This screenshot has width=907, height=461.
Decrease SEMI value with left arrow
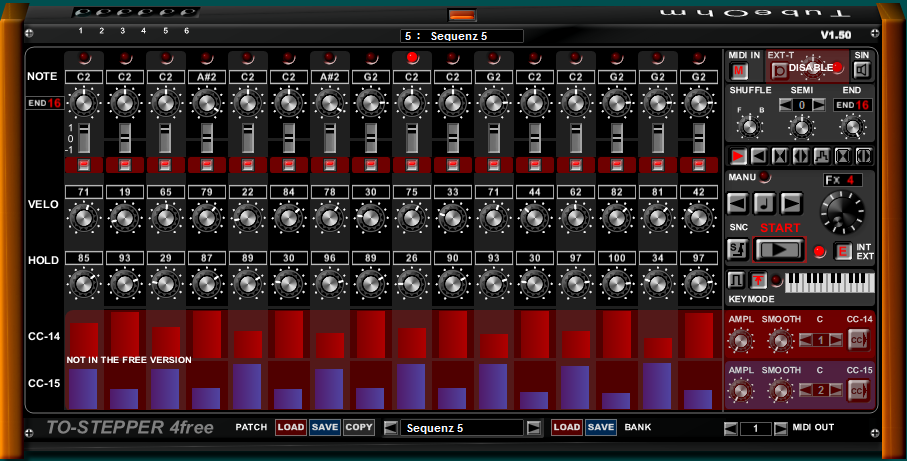(x=785, y=105)
